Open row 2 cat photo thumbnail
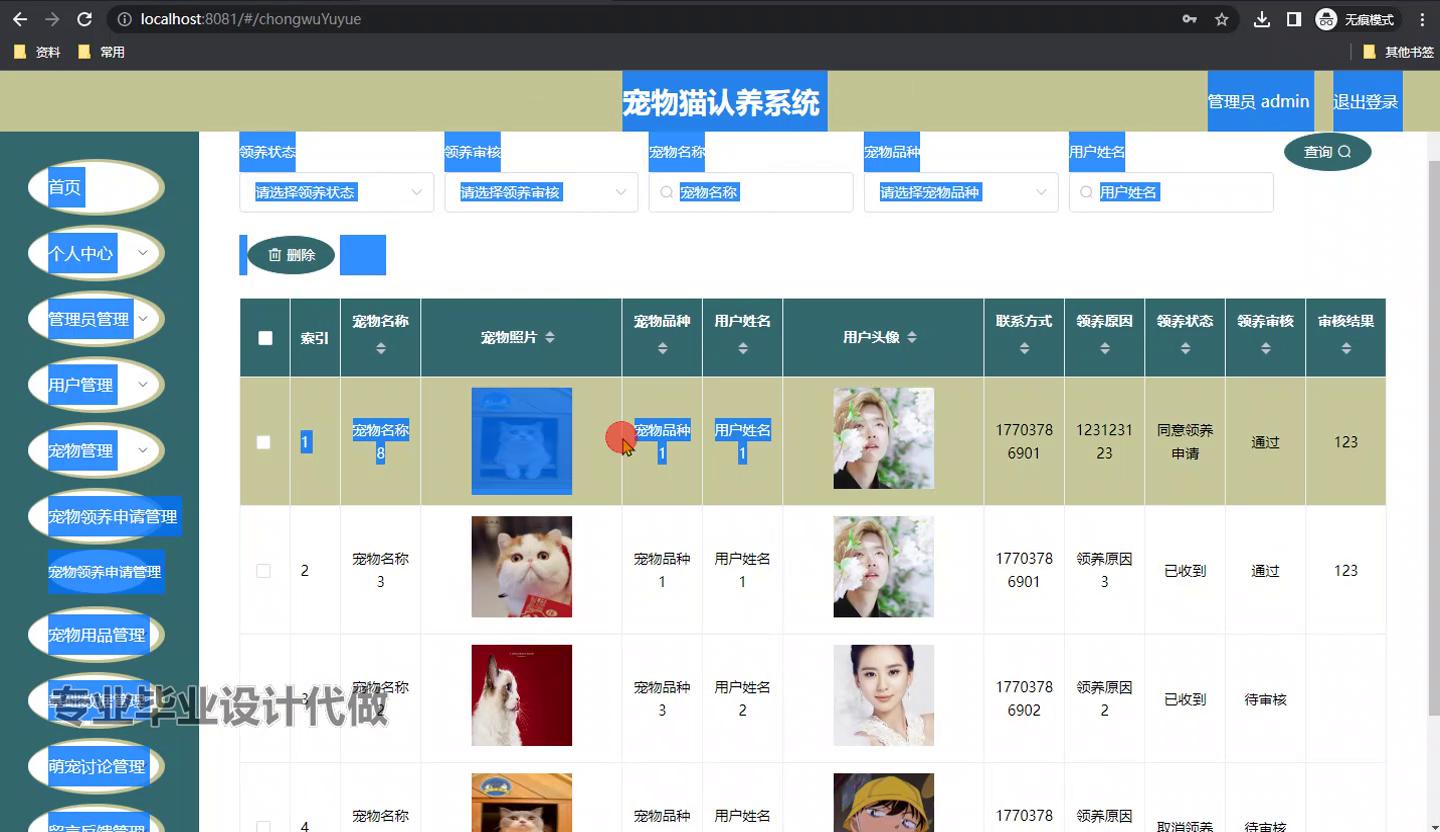This screenshot has width=1440, height=832. (x=522, y=567)
